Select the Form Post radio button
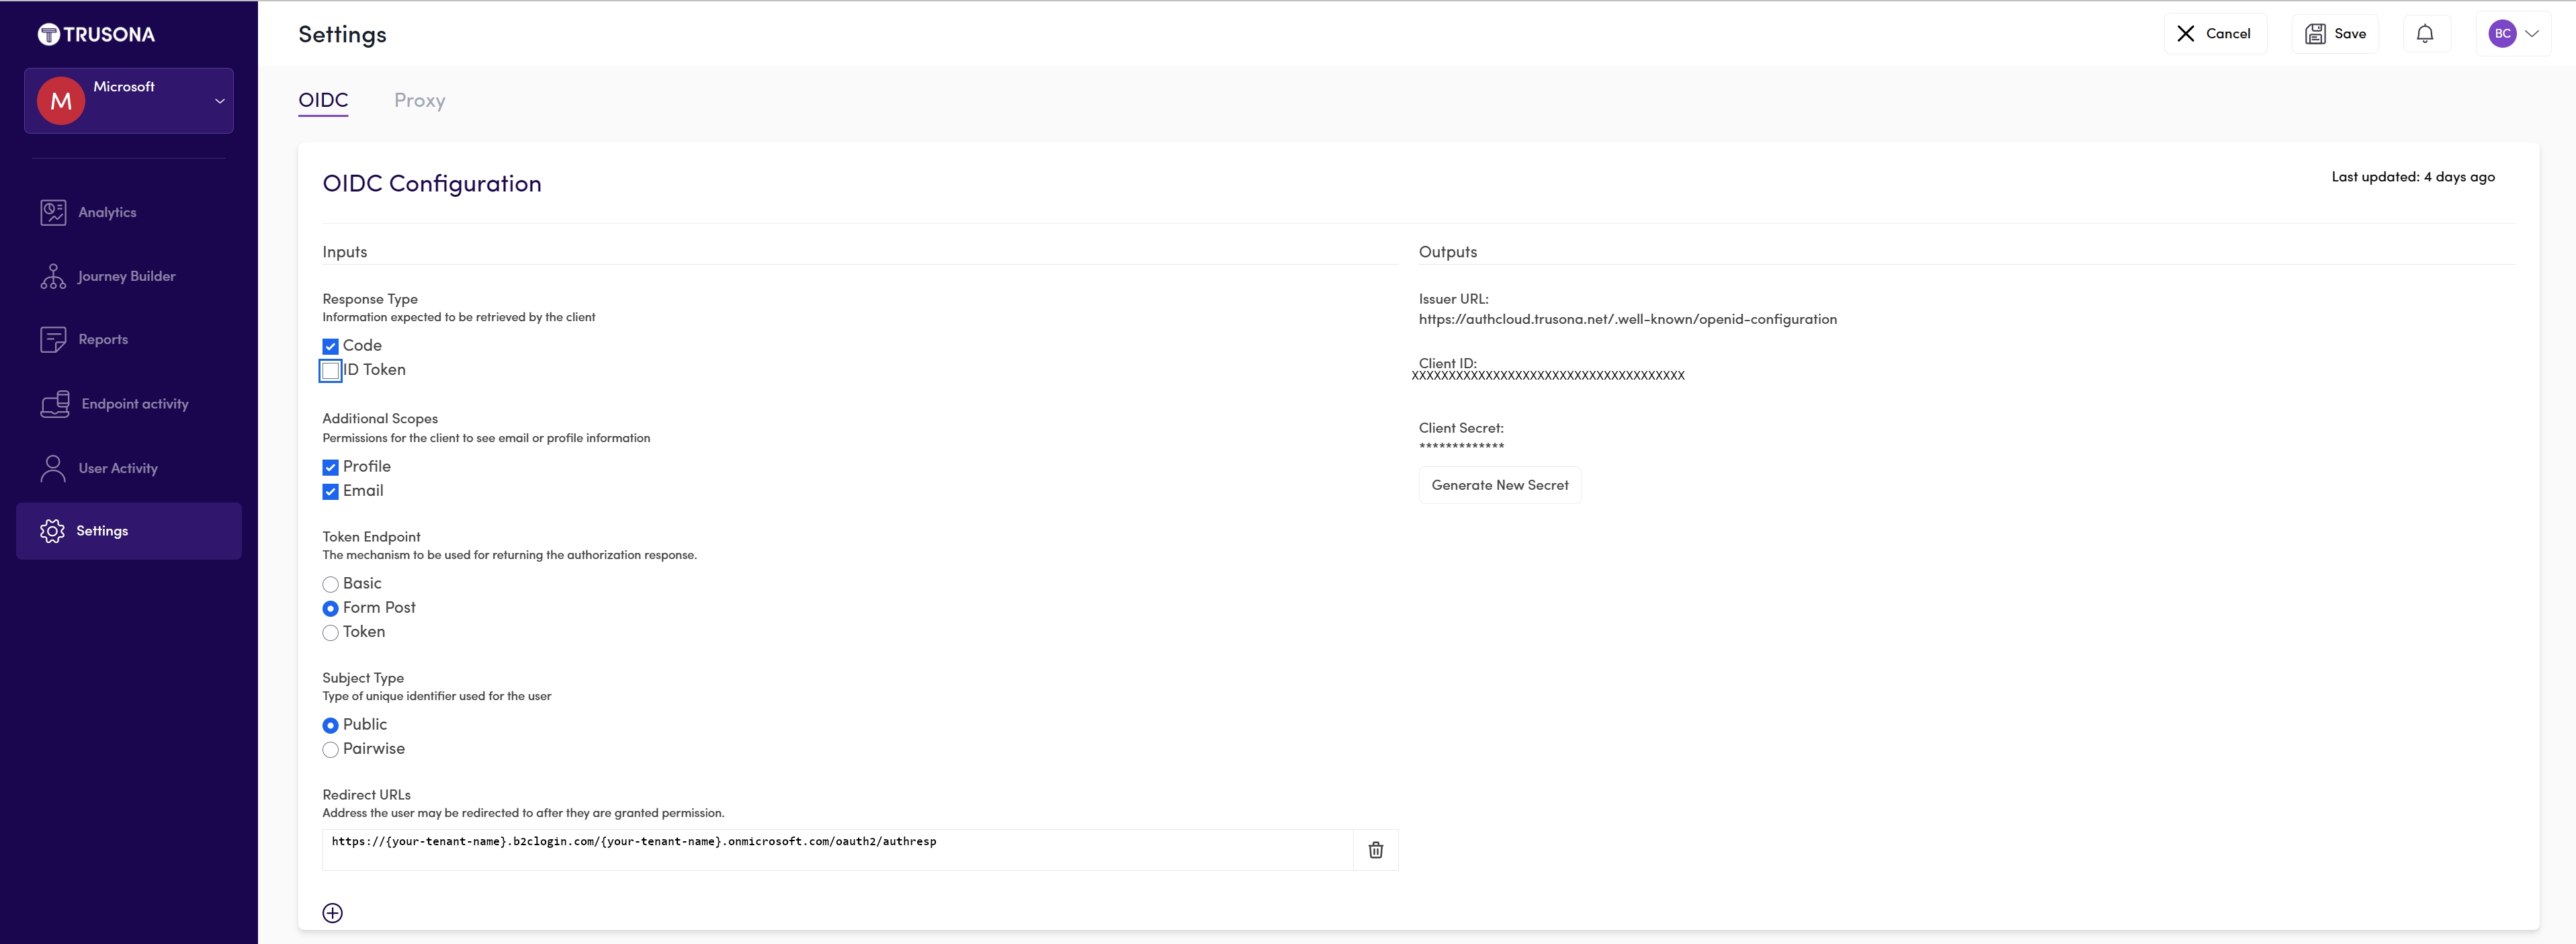This screenshot has height=944, width=2576. (330, 608)
